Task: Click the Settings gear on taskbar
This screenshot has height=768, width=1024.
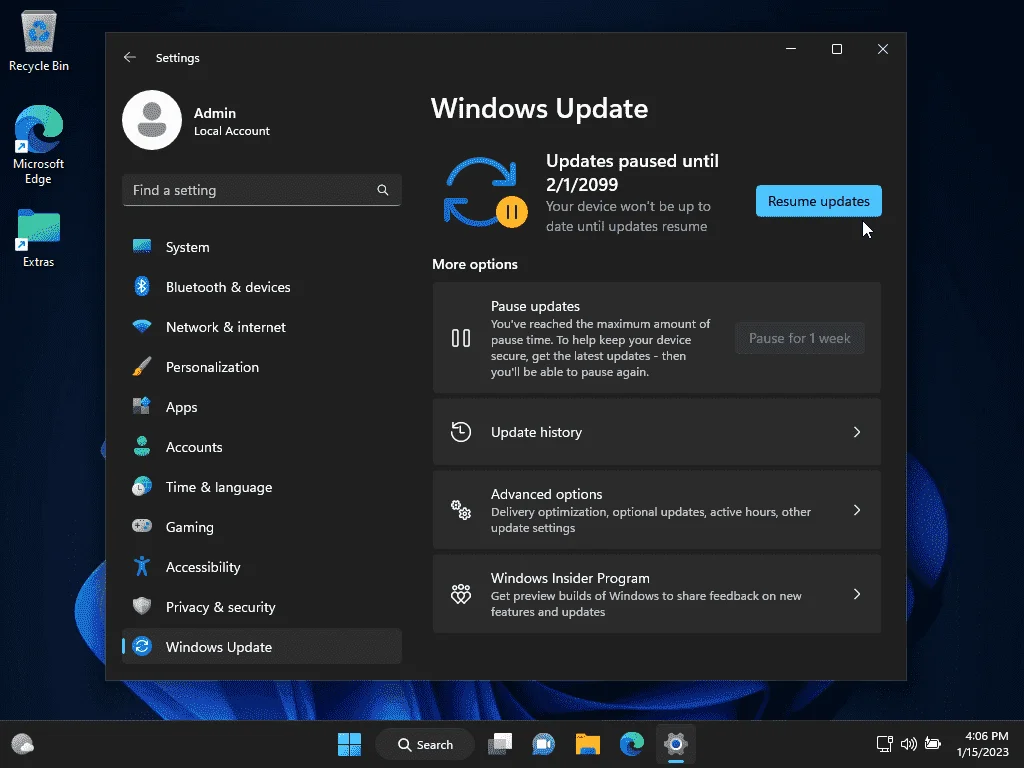Action: 676,744
